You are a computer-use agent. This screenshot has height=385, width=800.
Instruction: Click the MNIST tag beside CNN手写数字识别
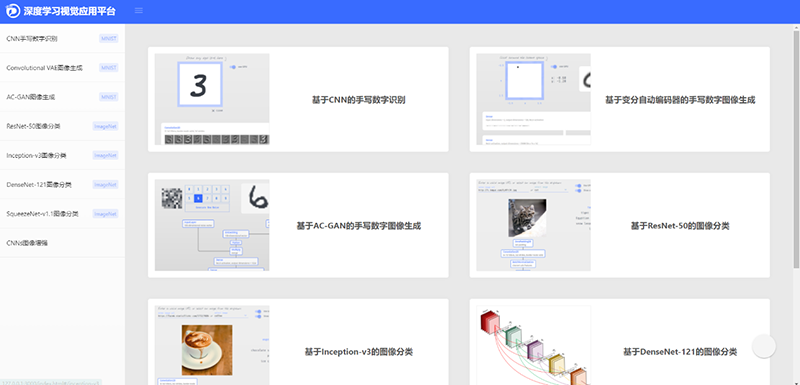tap(109, 39)
